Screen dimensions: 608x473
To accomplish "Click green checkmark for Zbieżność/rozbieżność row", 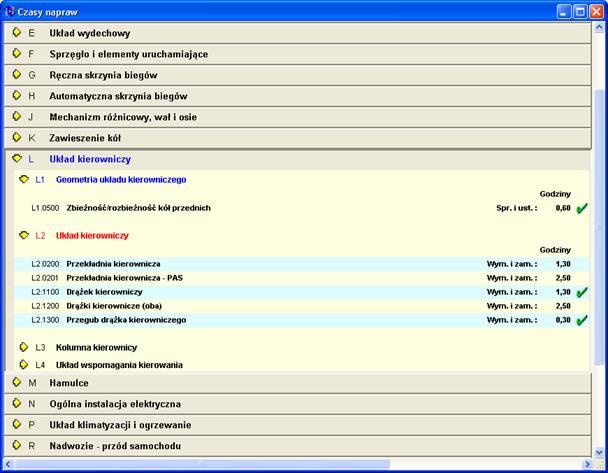I will pos(582,208).
